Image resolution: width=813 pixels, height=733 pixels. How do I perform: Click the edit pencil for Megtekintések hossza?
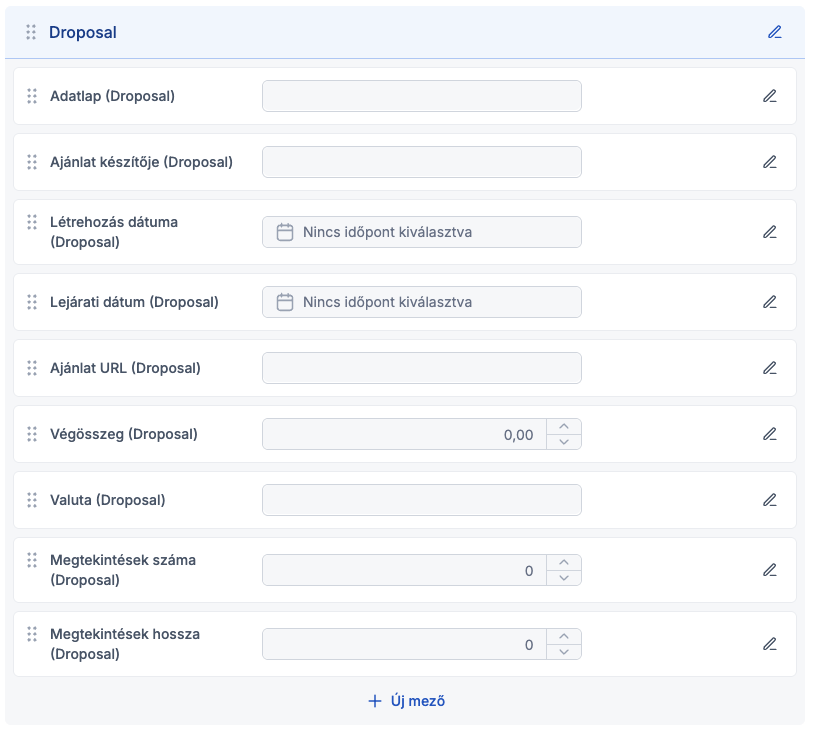pyautogui.click(x=769, y=644)
